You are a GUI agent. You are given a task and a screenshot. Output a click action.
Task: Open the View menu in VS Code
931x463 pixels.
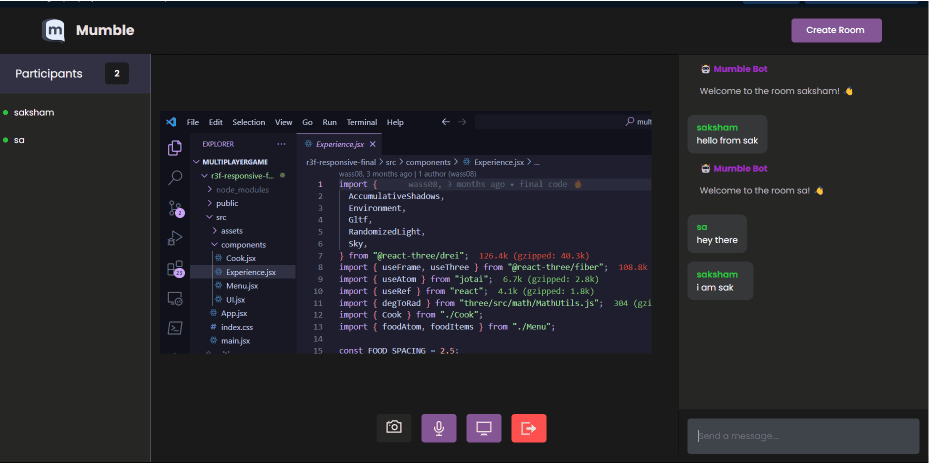pyautogui.click(x=283, y=122)
